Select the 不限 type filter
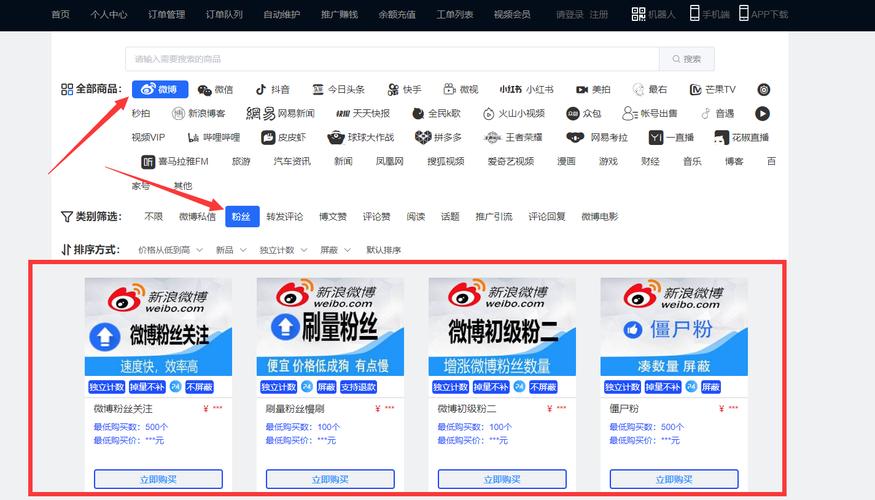Image resolution: width=875 pixels, height=500 pixels. pos(153,217)
